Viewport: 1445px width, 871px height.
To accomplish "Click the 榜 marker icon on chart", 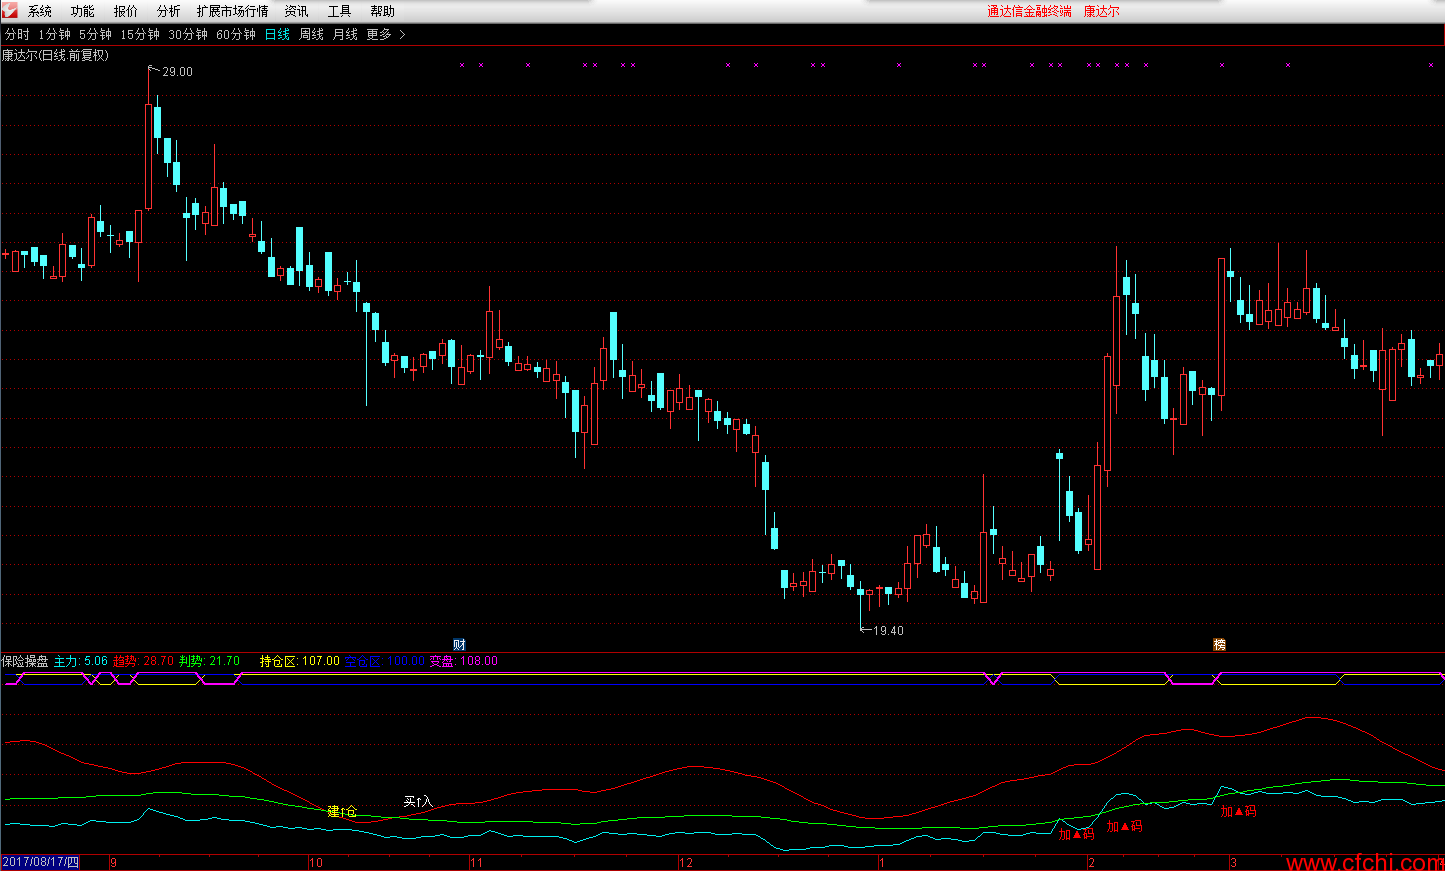I will coord(1219,645).
